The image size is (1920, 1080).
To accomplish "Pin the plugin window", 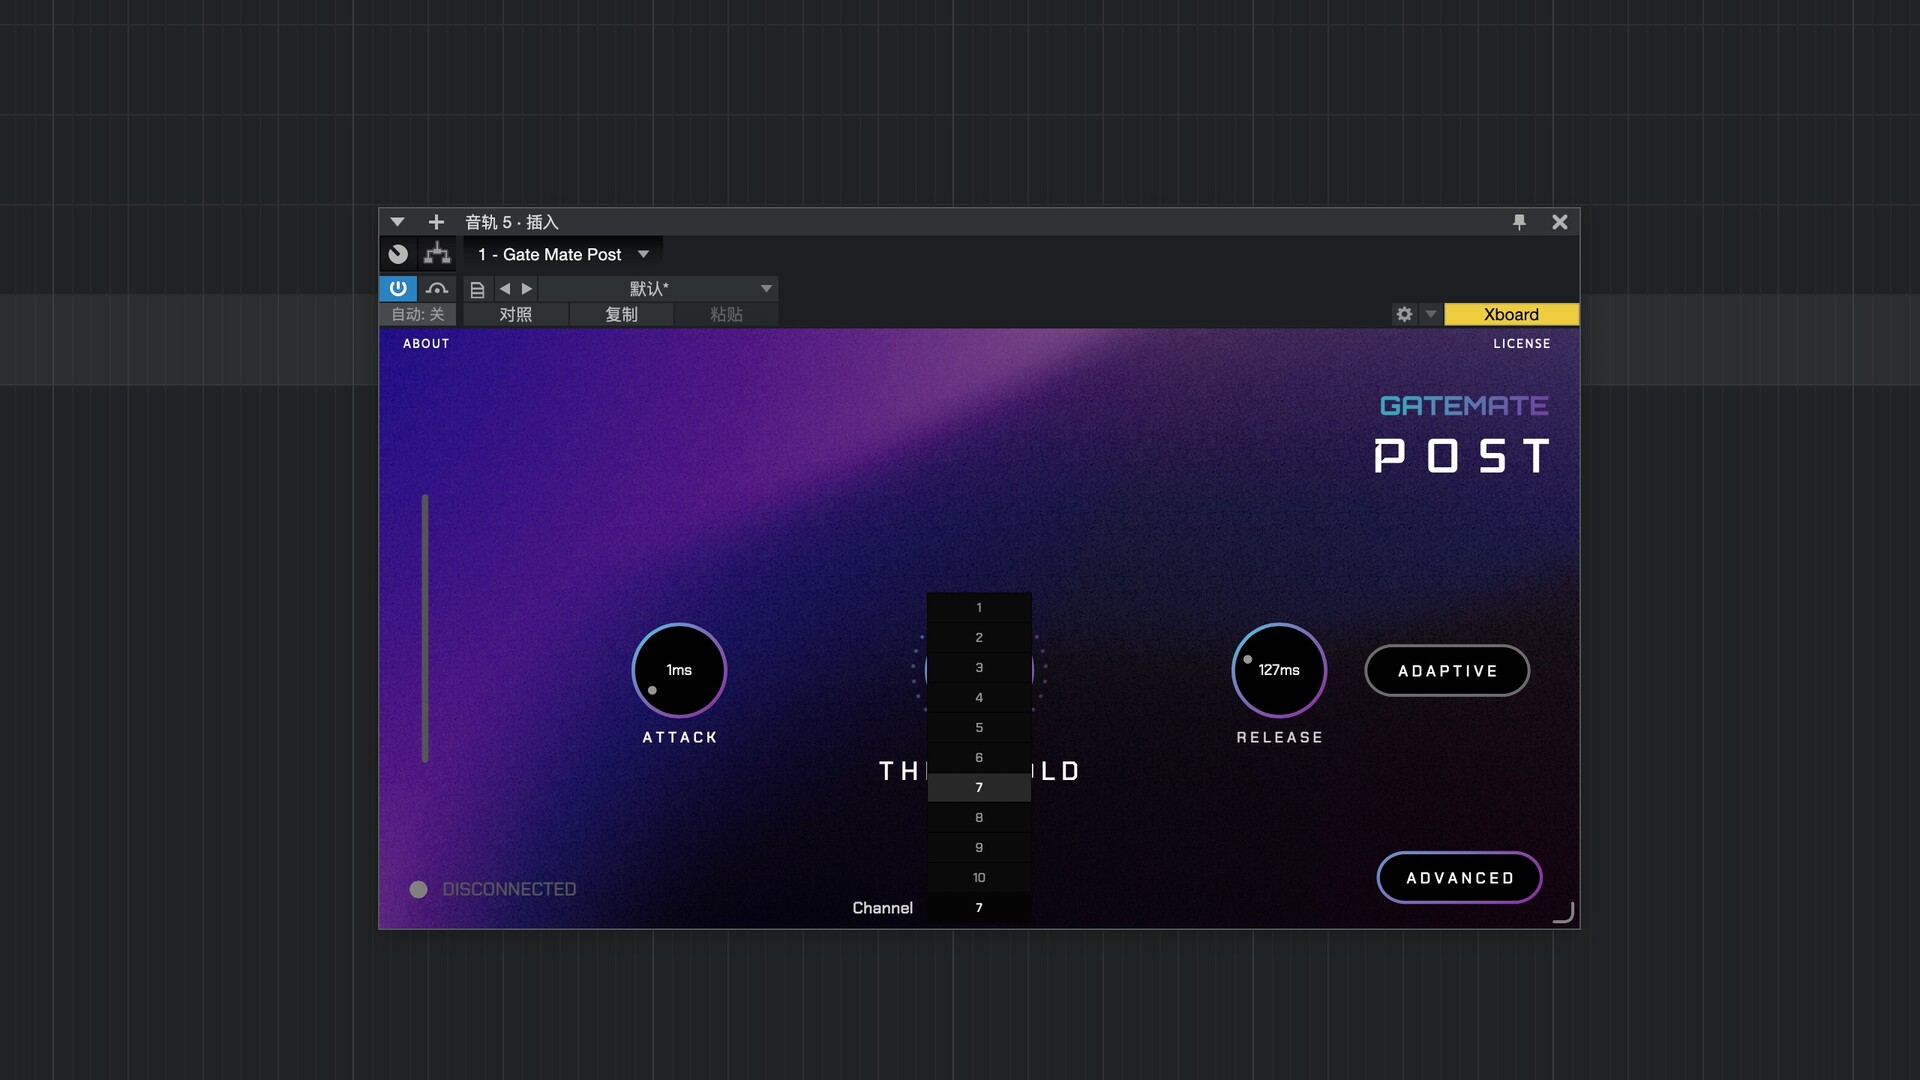I will click(x=1519, y=222).
